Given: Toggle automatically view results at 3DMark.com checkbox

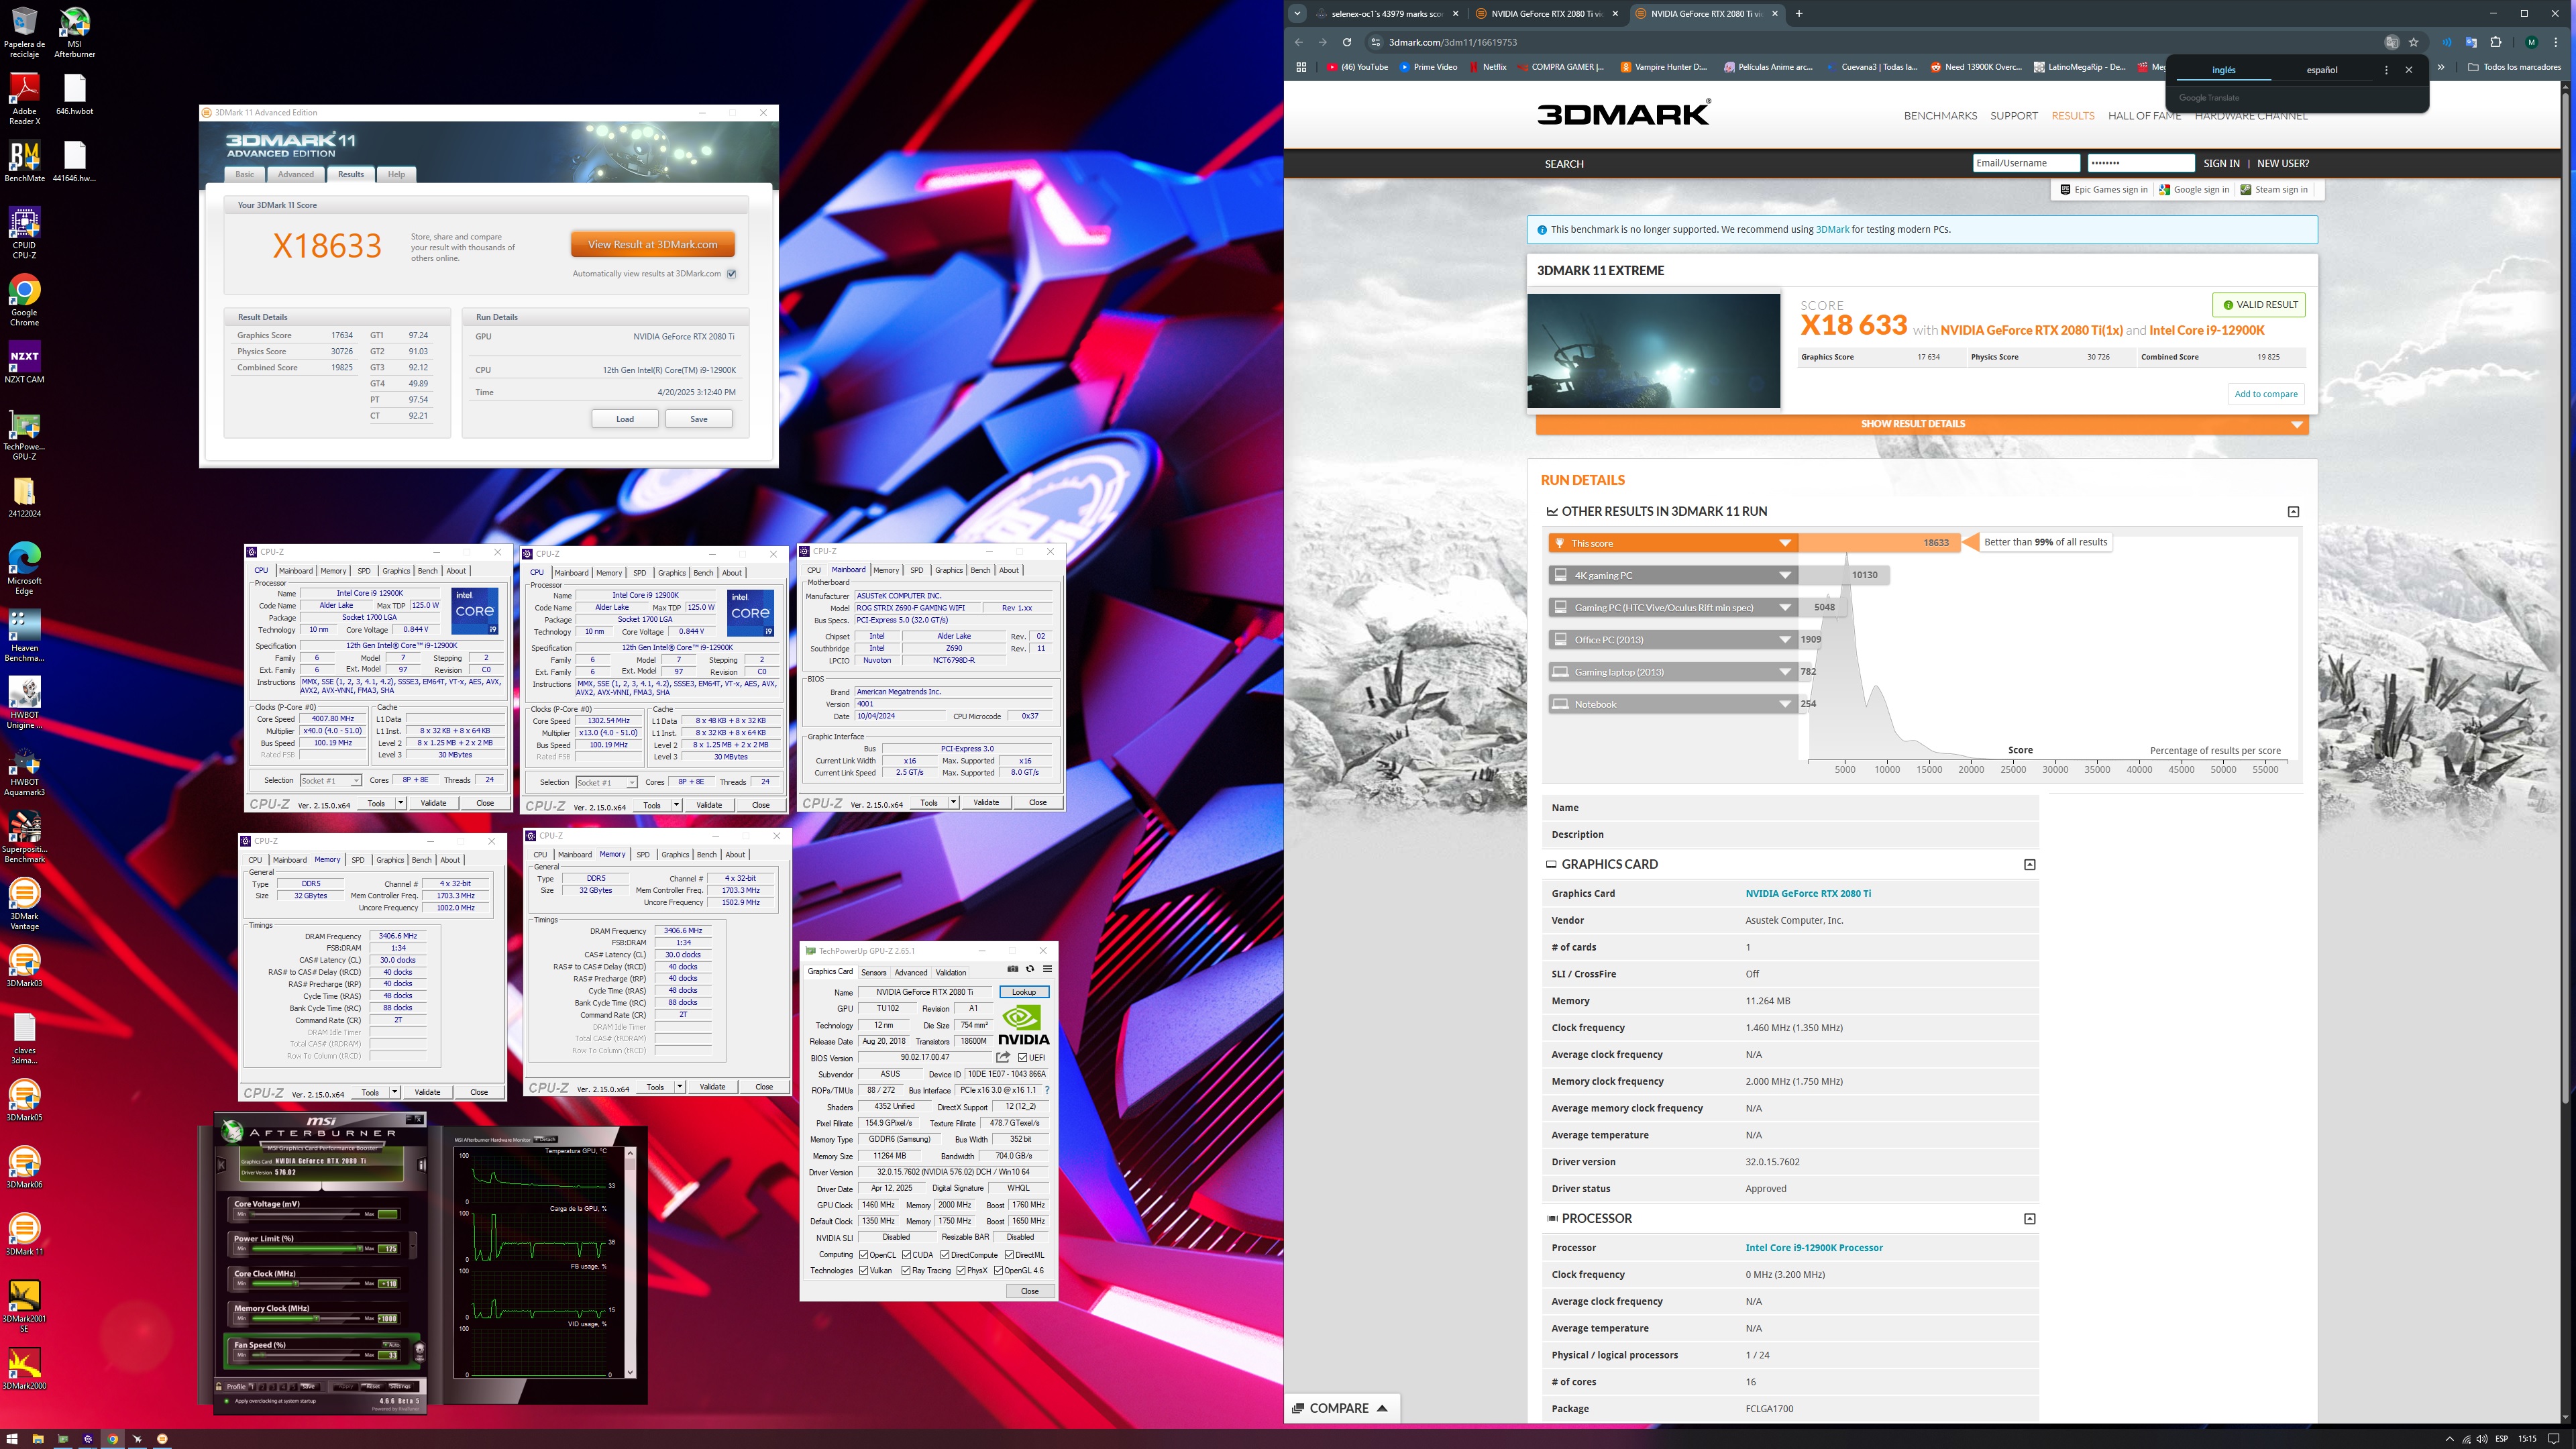Looking at the screenshot, I should [x=731, y=274].
